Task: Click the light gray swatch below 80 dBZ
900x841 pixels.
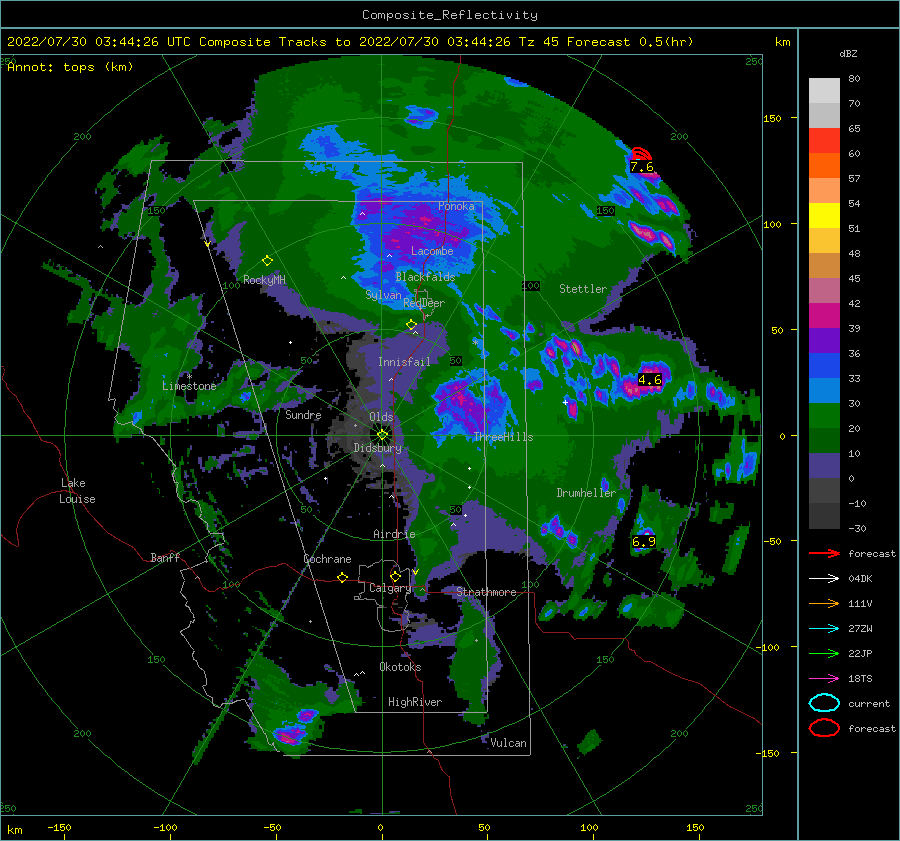Action: 824,91
